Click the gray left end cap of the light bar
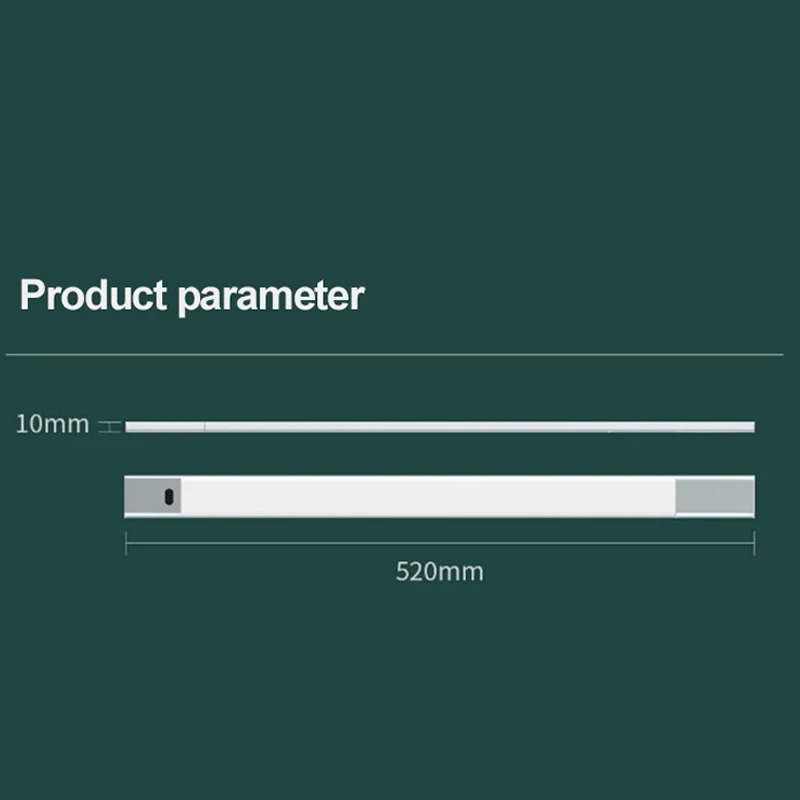This screenshot has width=800, height=800. coord(153,495)
